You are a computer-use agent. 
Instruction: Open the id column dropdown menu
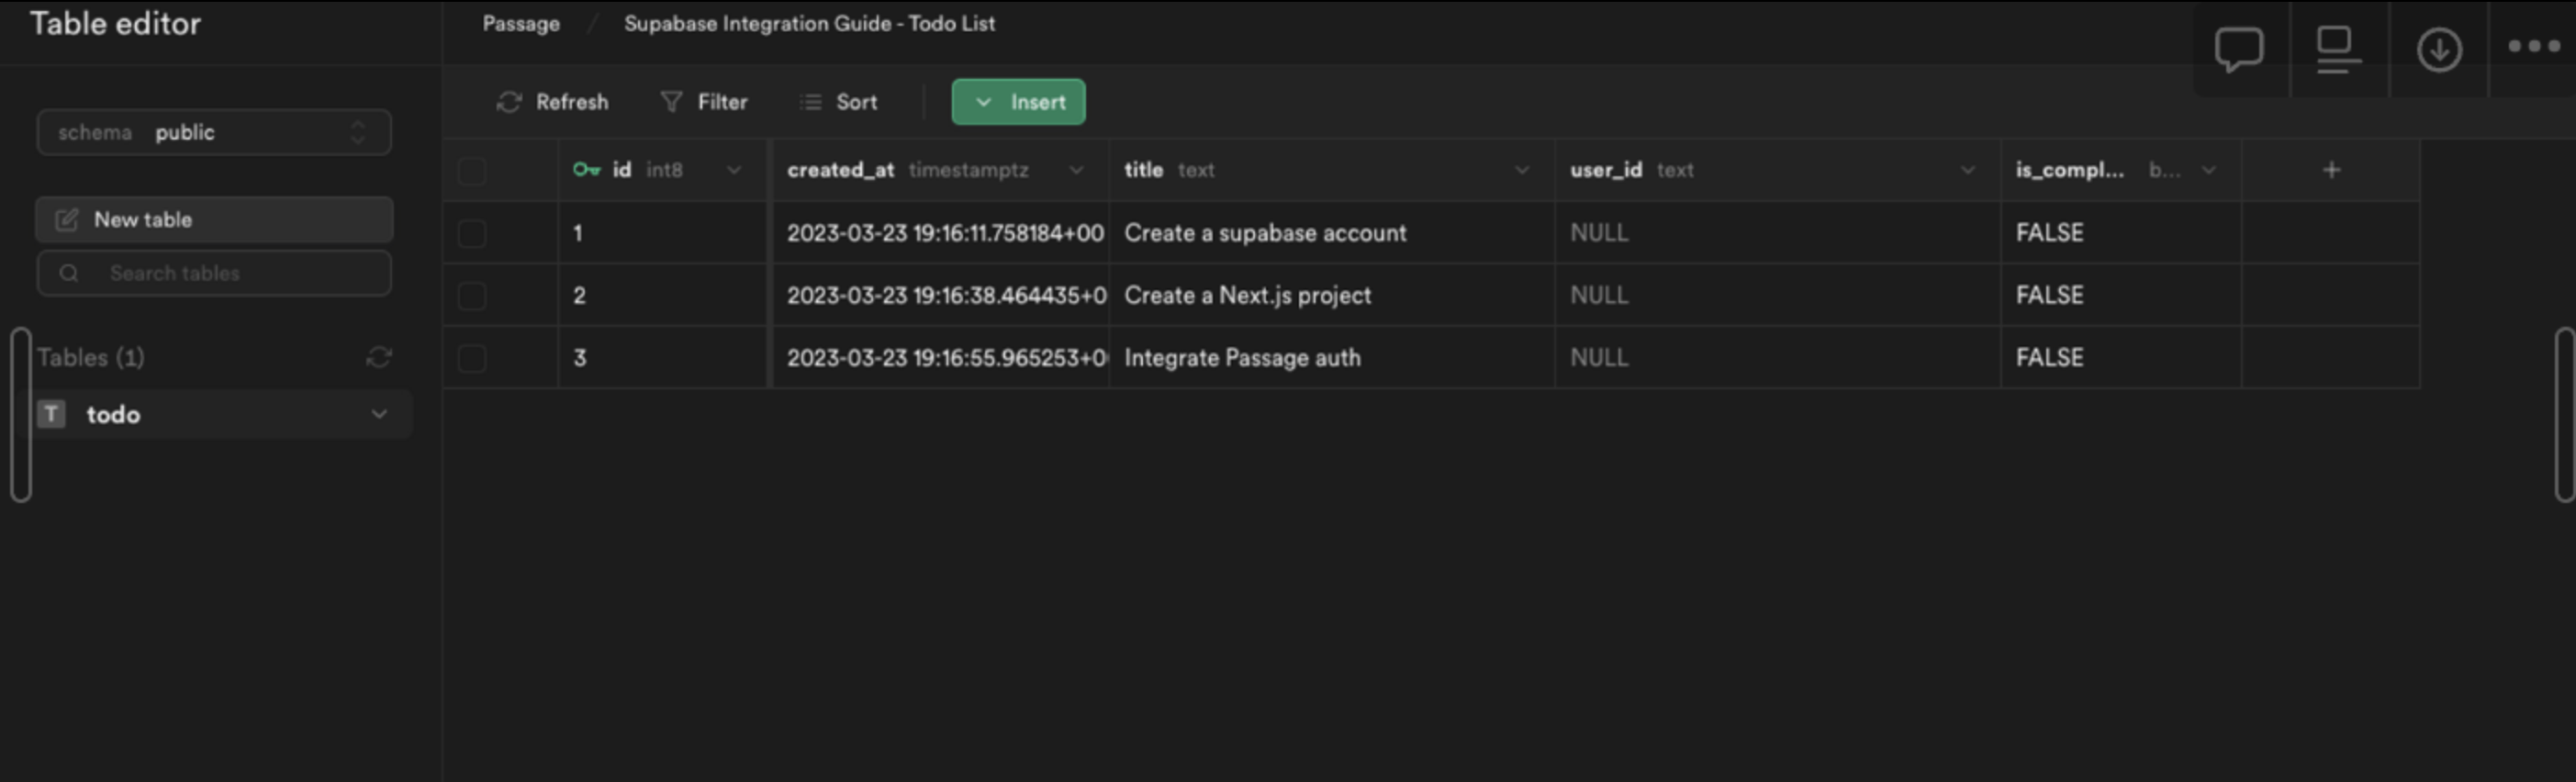click(734, 170)
